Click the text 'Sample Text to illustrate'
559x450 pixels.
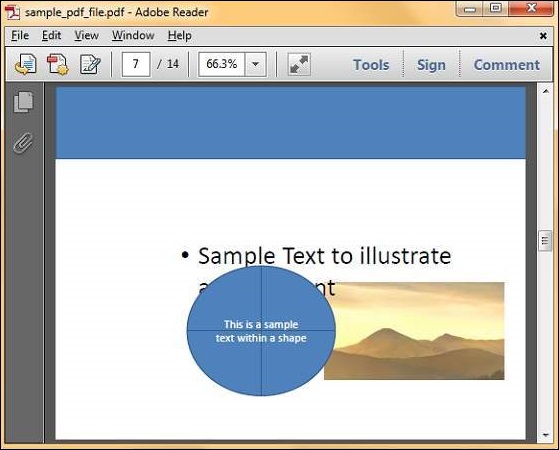324,256
